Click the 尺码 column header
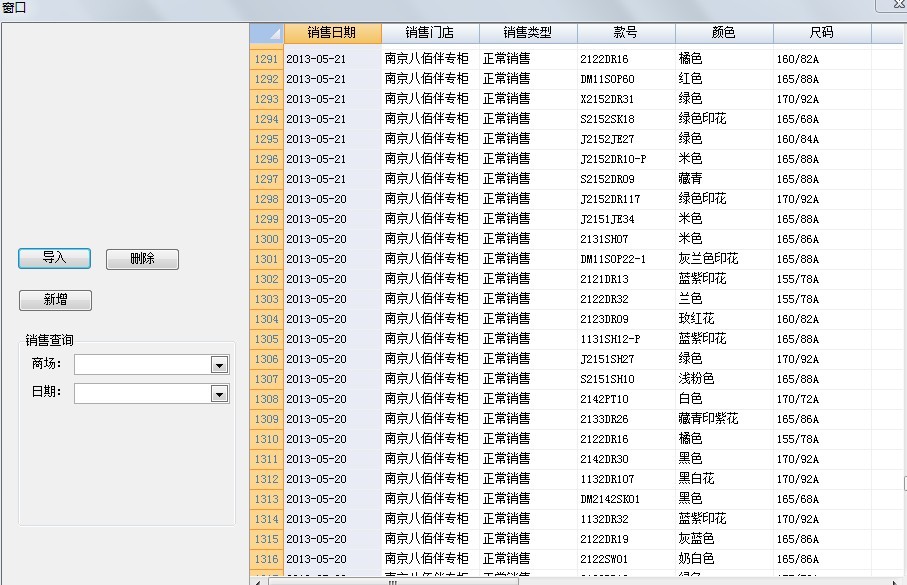 point(822,33)
